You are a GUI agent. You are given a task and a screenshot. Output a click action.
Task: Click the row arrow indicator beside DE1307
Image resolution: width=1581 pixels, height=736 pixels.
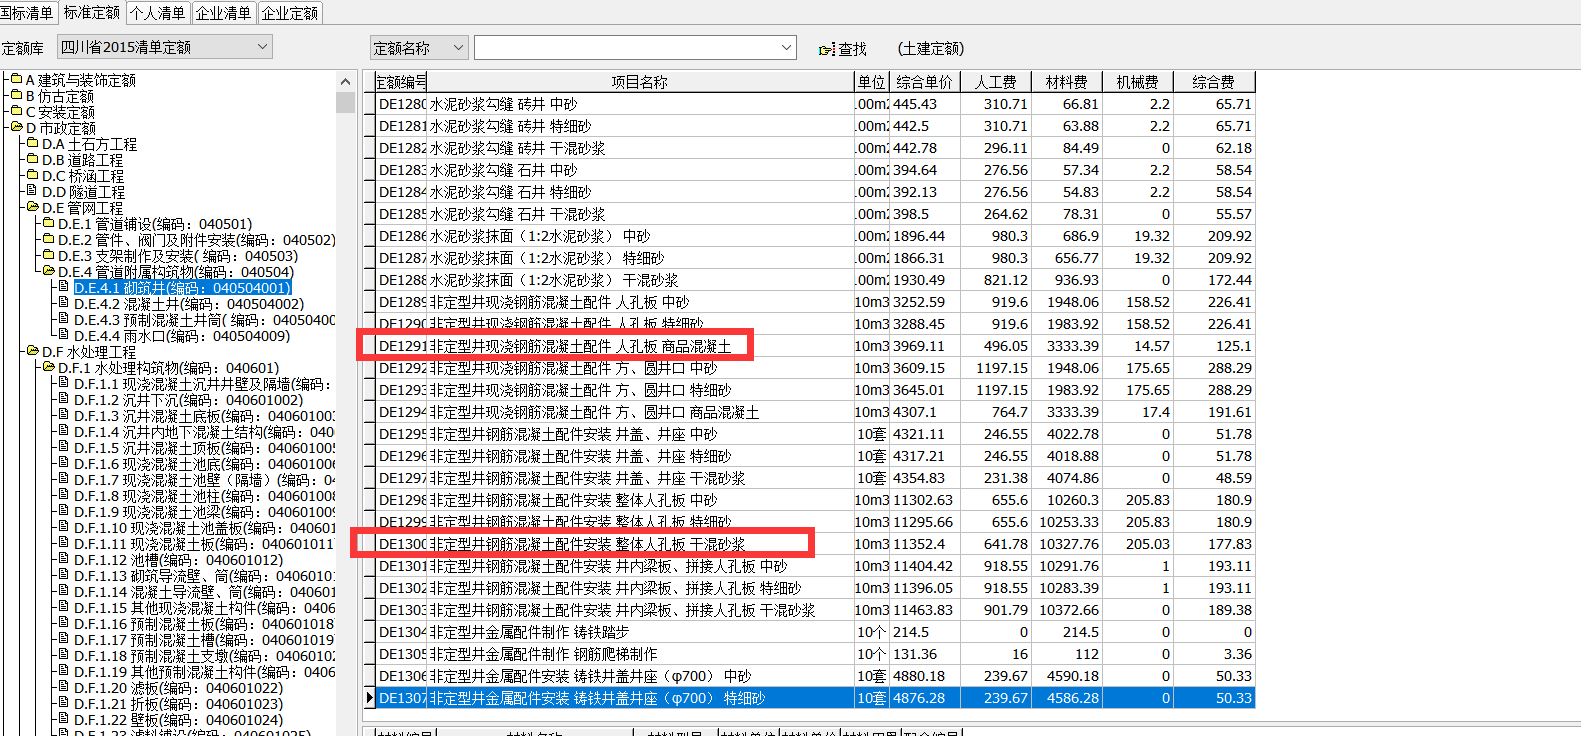[x=370, y=698]
